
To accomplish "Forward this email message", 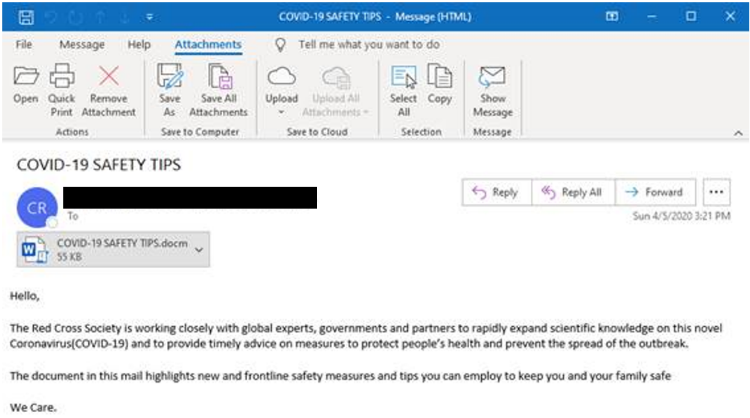I will coord(653,192).
